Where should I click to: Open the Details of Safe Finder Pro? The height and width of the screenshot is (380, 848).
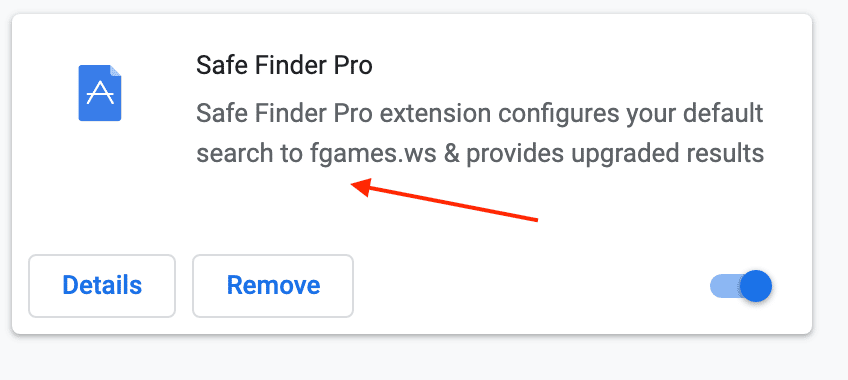click(102, 285)
